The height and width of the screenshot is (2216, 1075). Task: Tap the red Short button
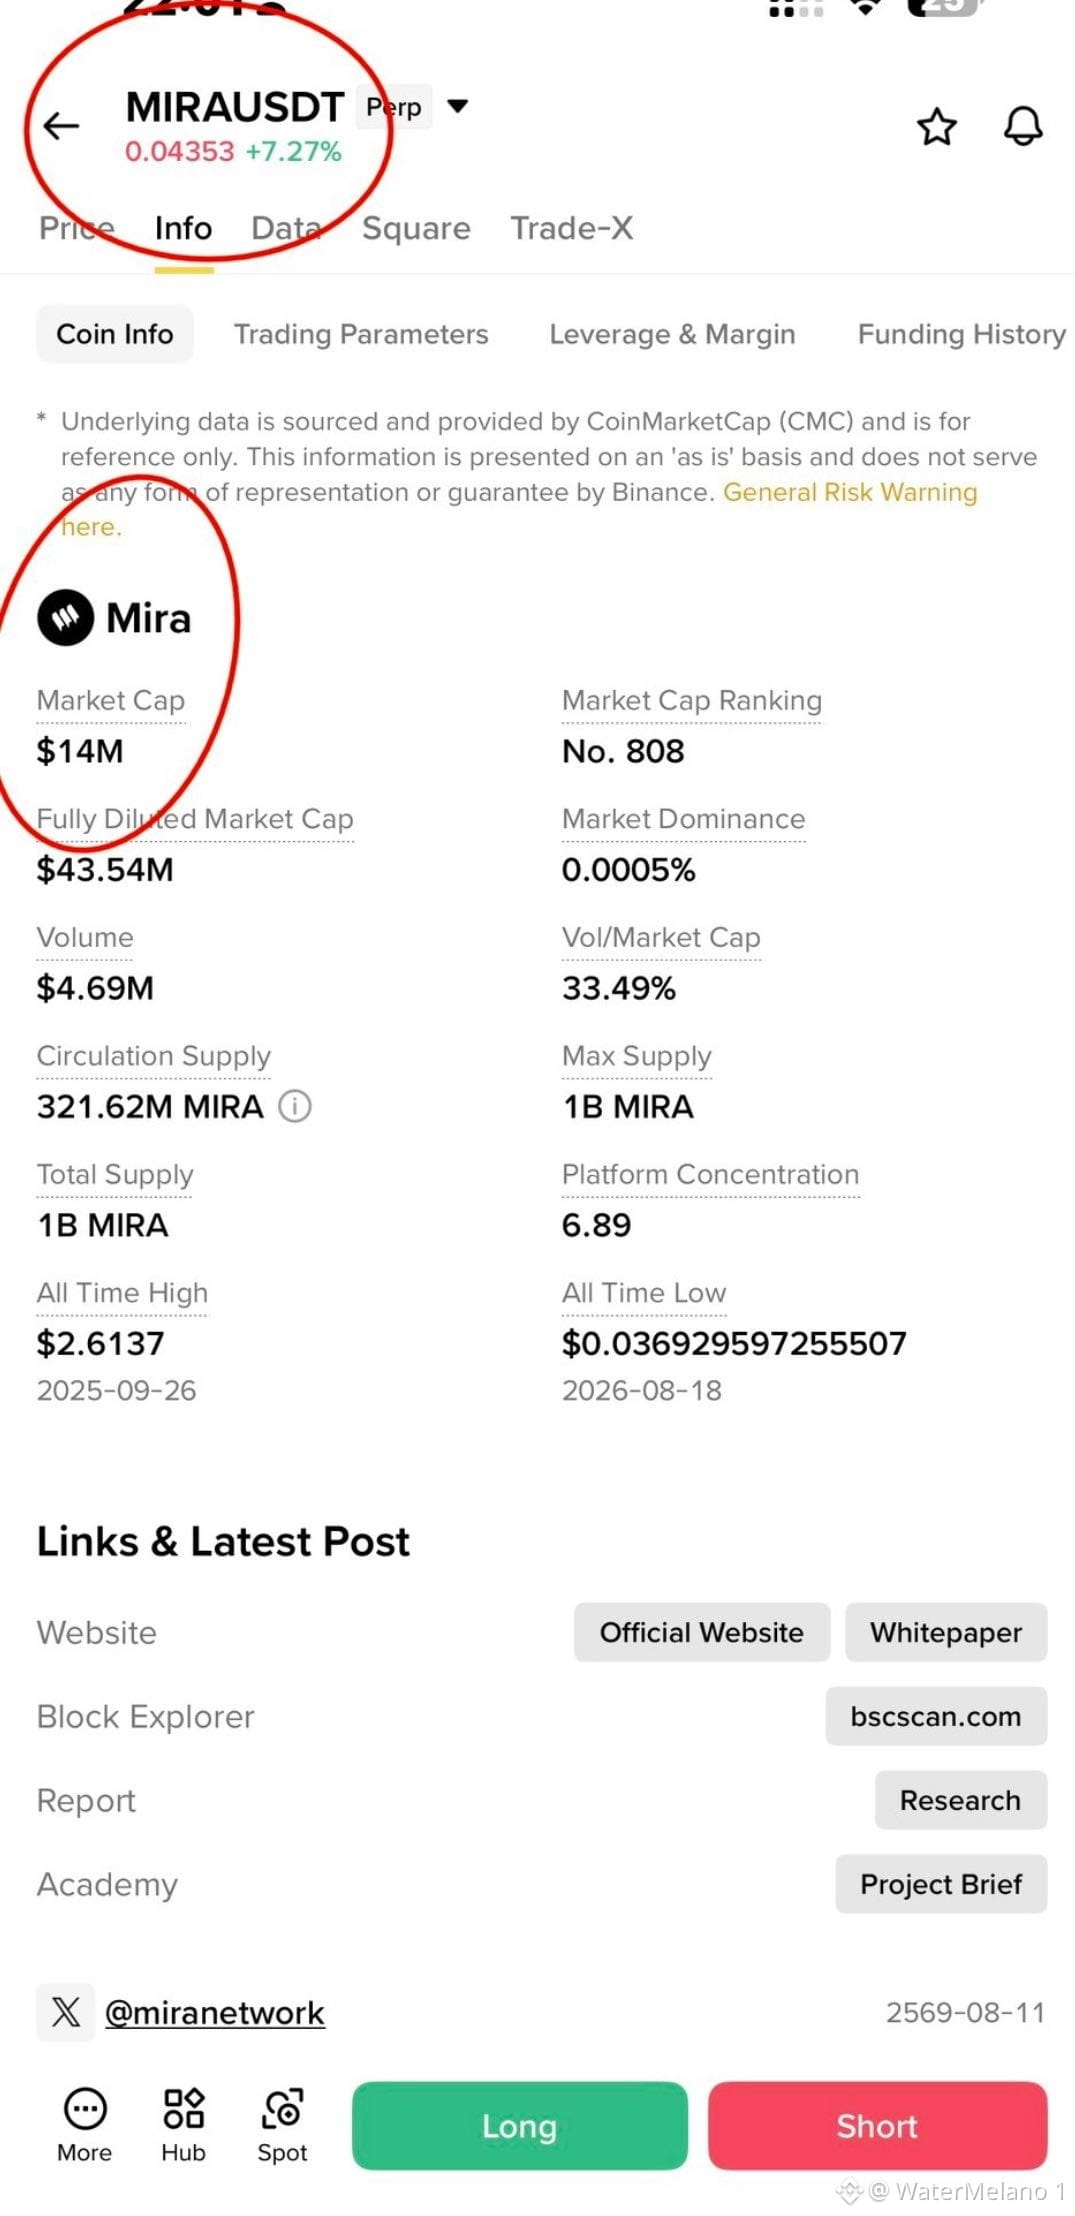click(877, 2126)
